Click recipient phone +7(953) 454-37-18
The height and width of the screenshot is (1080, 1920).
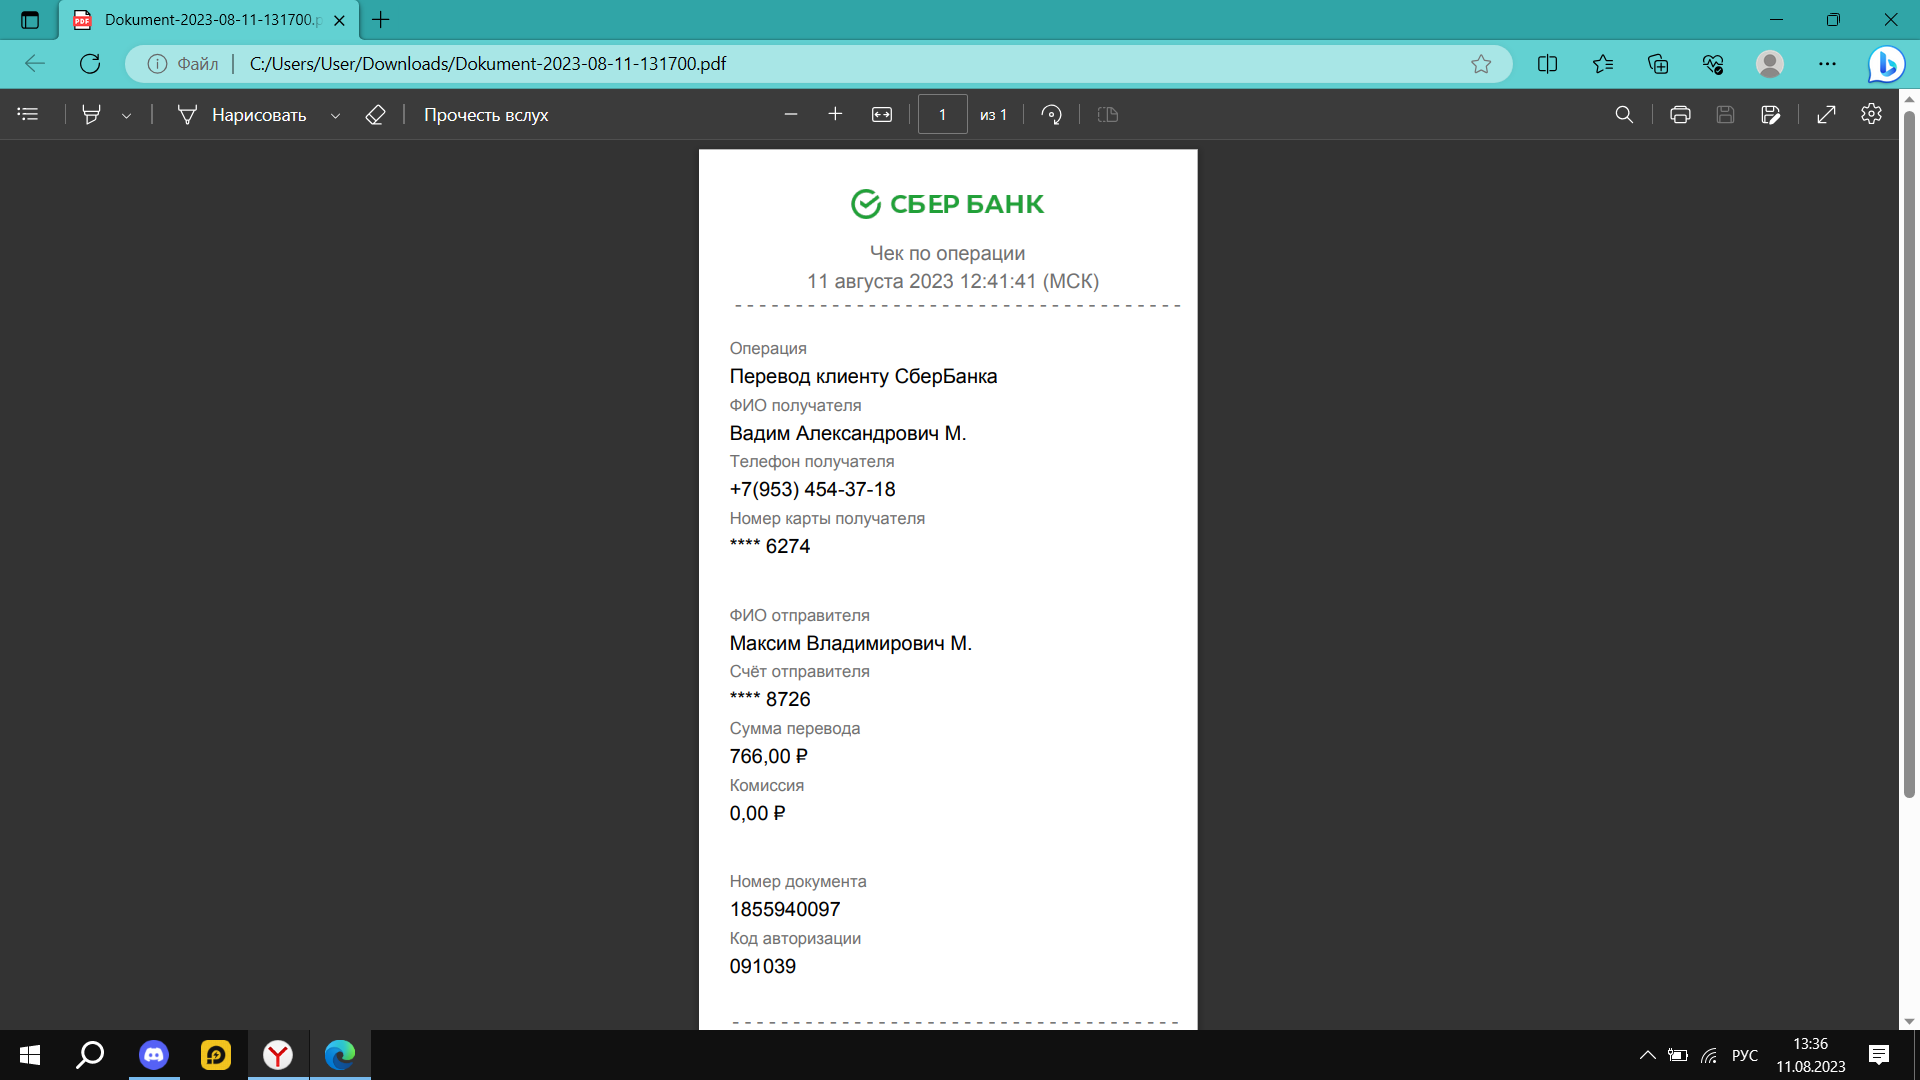click(x=812, y=489)
